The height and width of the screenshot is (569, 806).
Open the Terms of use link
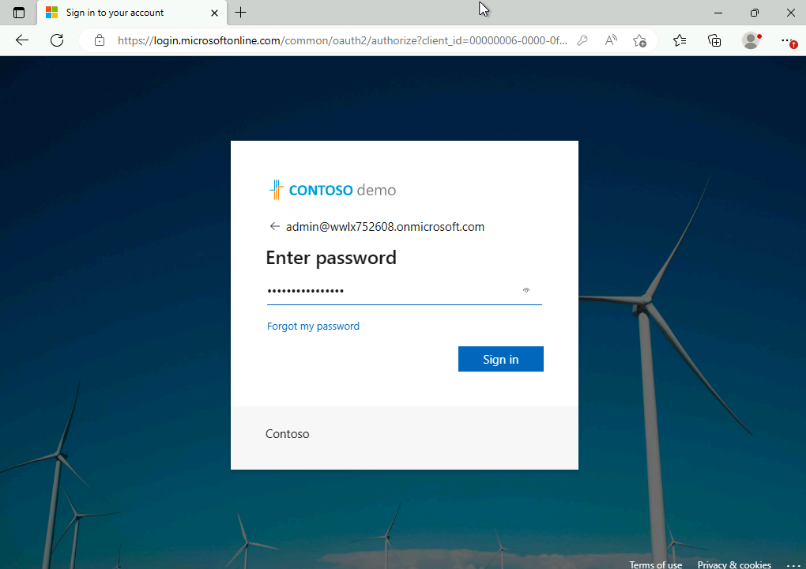tap(655, 564)
